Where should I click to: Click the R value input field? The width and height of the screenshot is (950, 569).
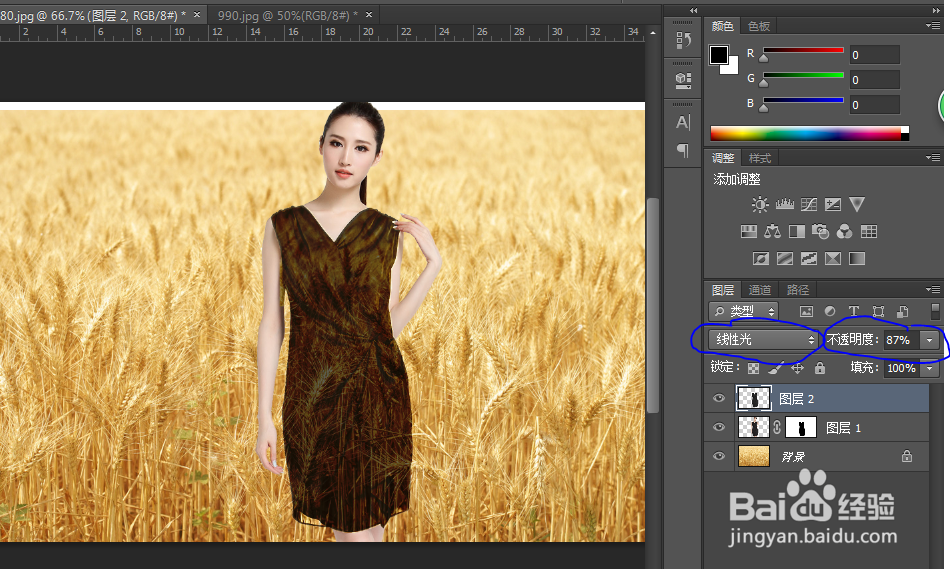pos(874,55)
